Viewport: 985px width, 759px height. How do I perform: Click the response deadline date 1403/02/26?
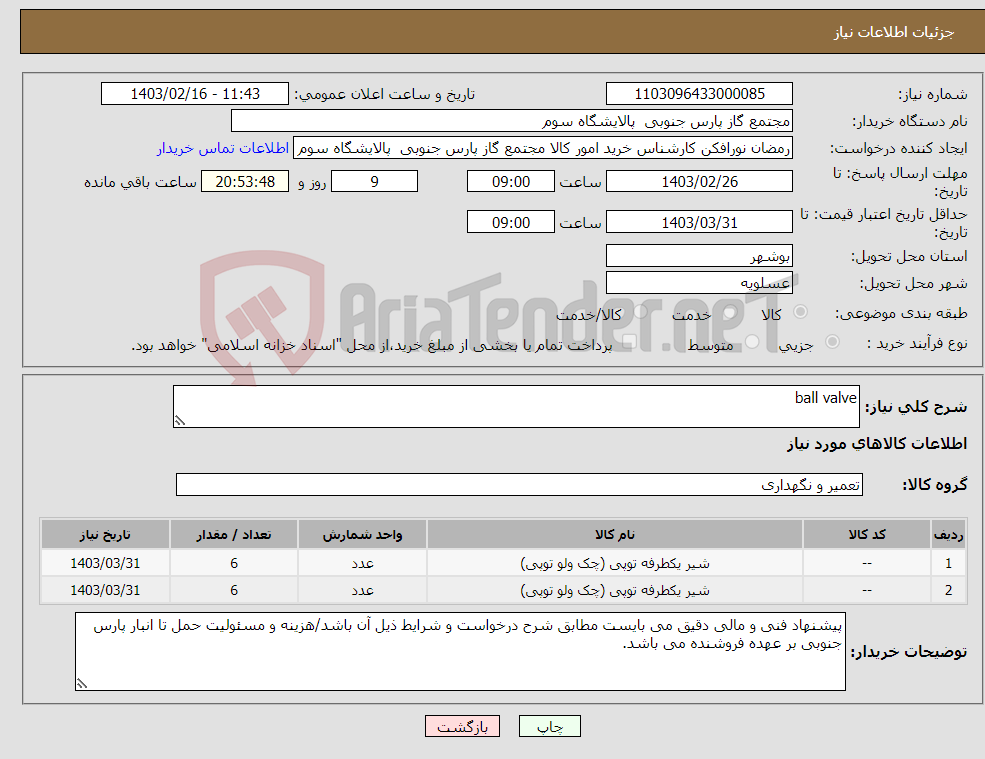(699, 182)
